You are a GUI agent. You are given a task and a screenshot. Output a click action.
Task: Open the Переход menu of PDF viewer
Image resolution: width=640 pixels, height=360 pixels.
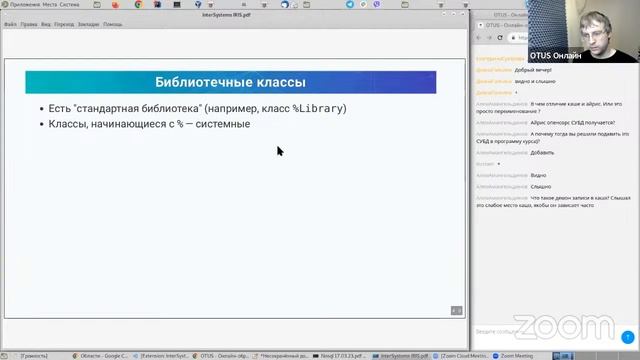point(64,24)
